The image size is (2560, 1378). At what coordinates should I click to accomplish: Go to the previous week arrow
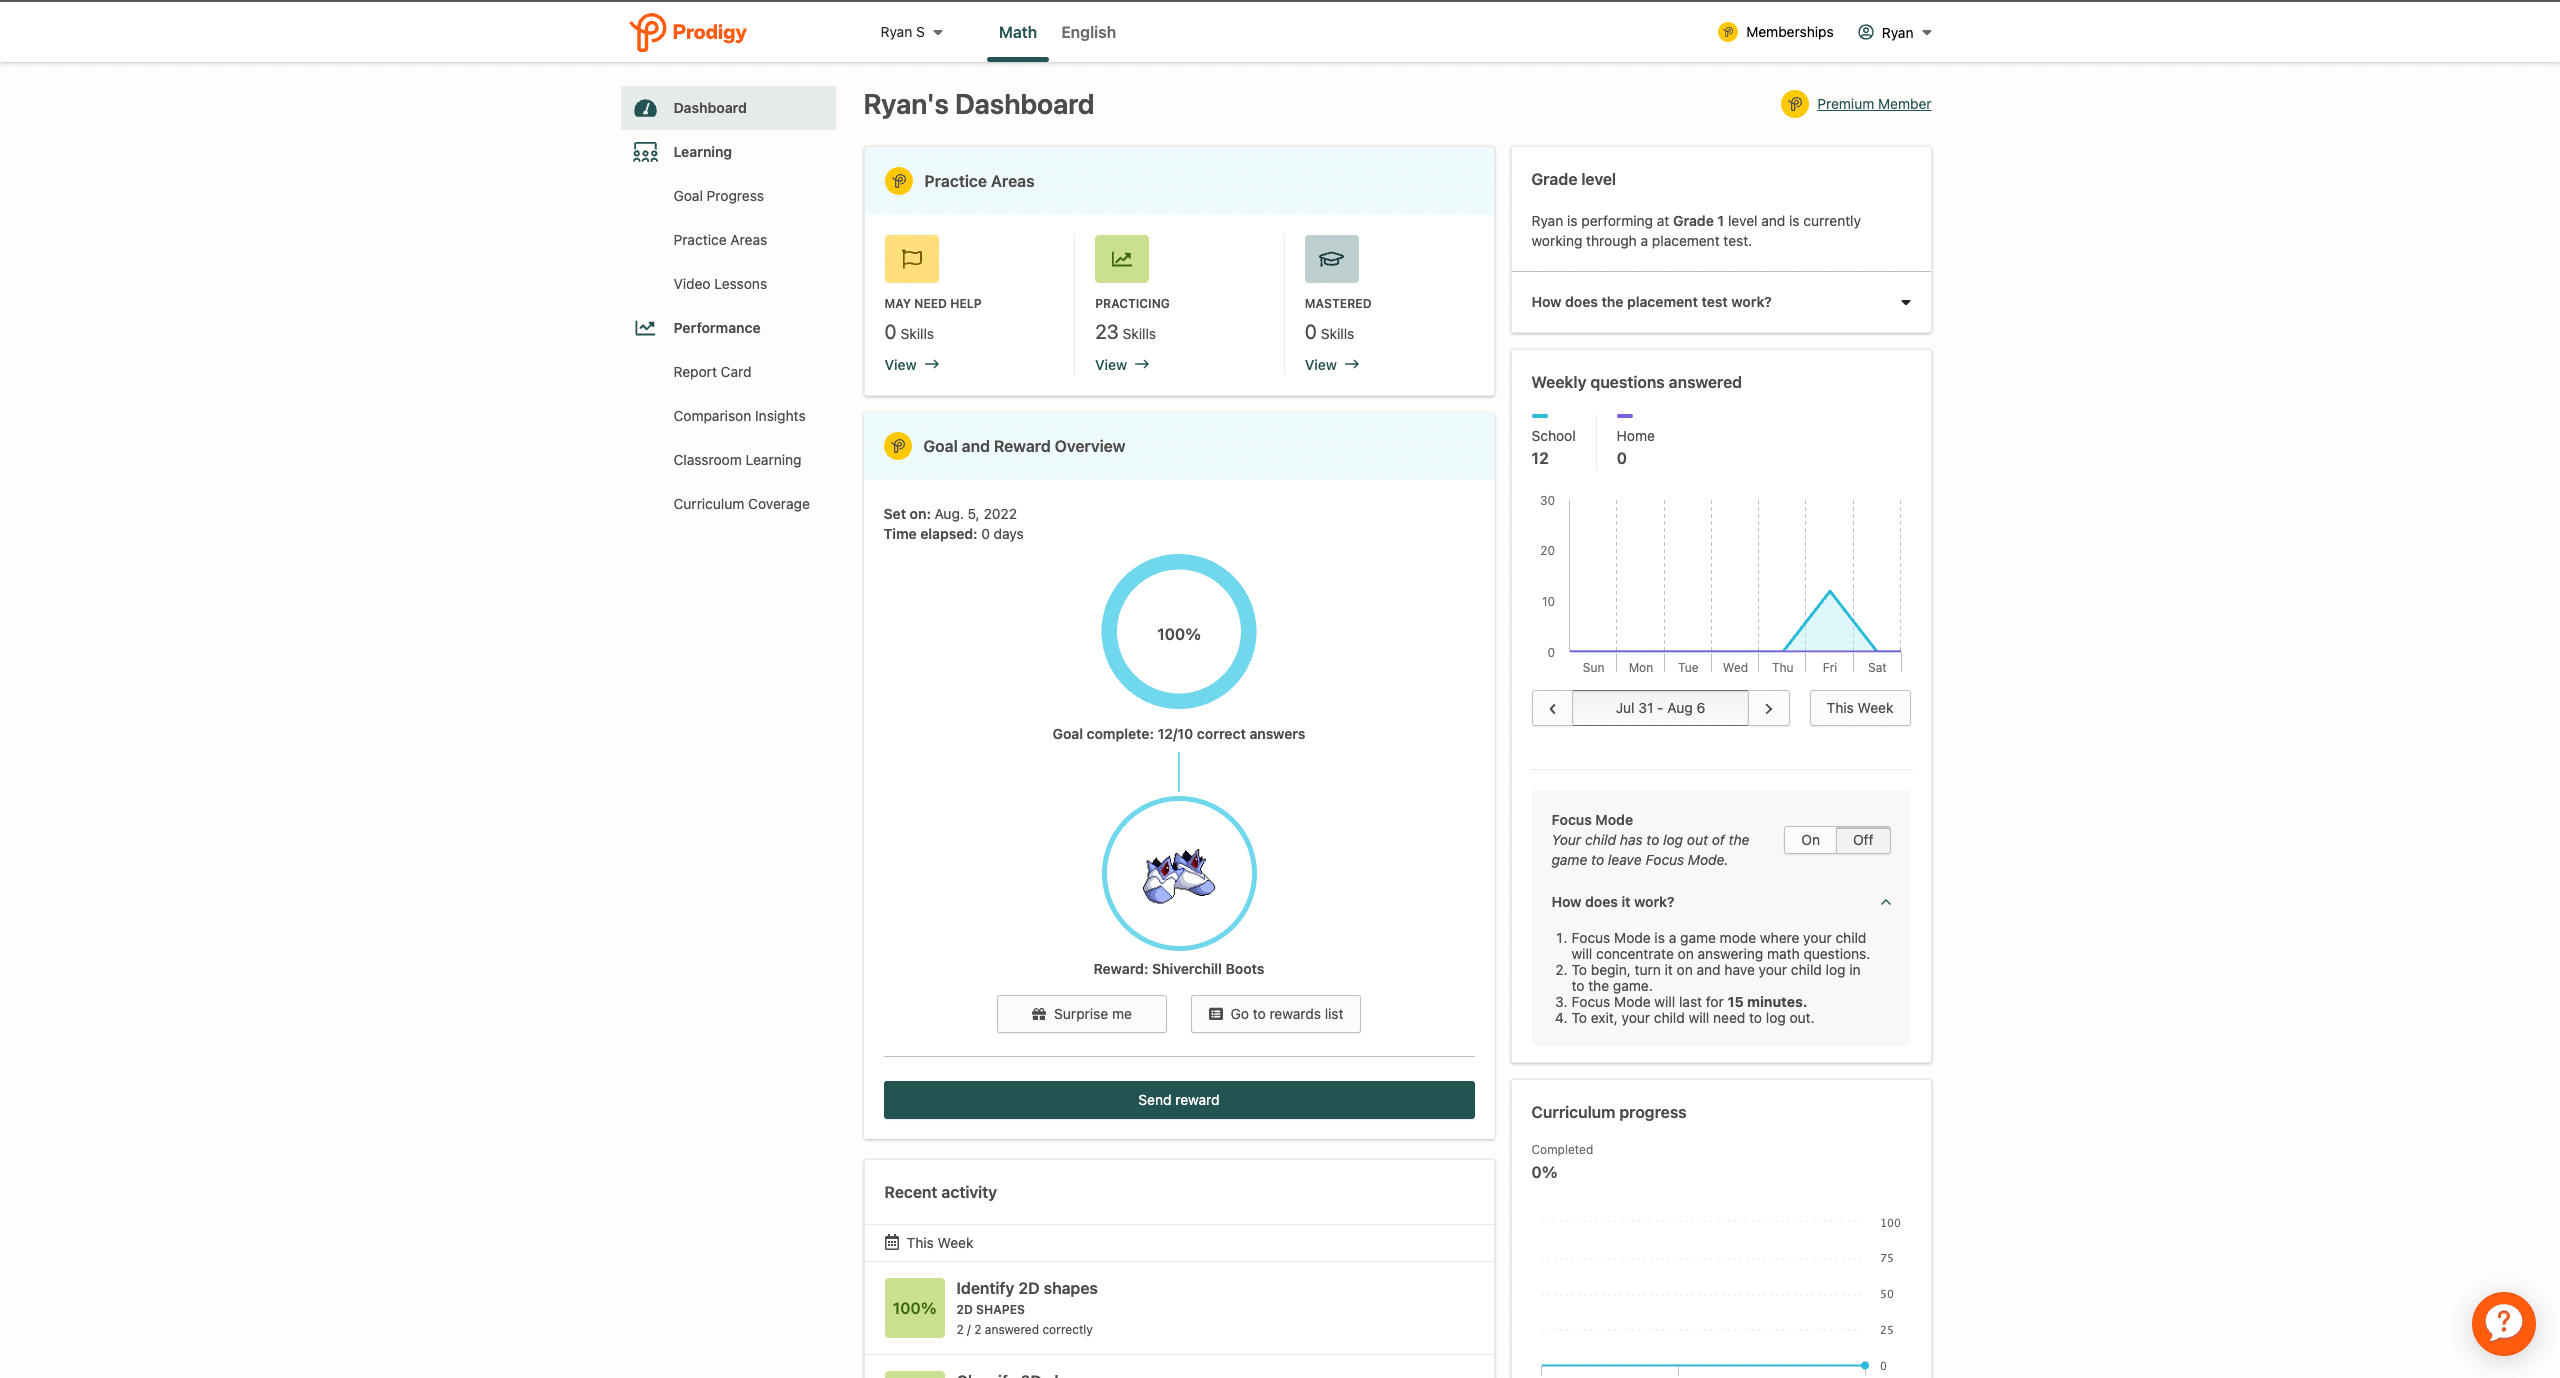click(1552, 708)
